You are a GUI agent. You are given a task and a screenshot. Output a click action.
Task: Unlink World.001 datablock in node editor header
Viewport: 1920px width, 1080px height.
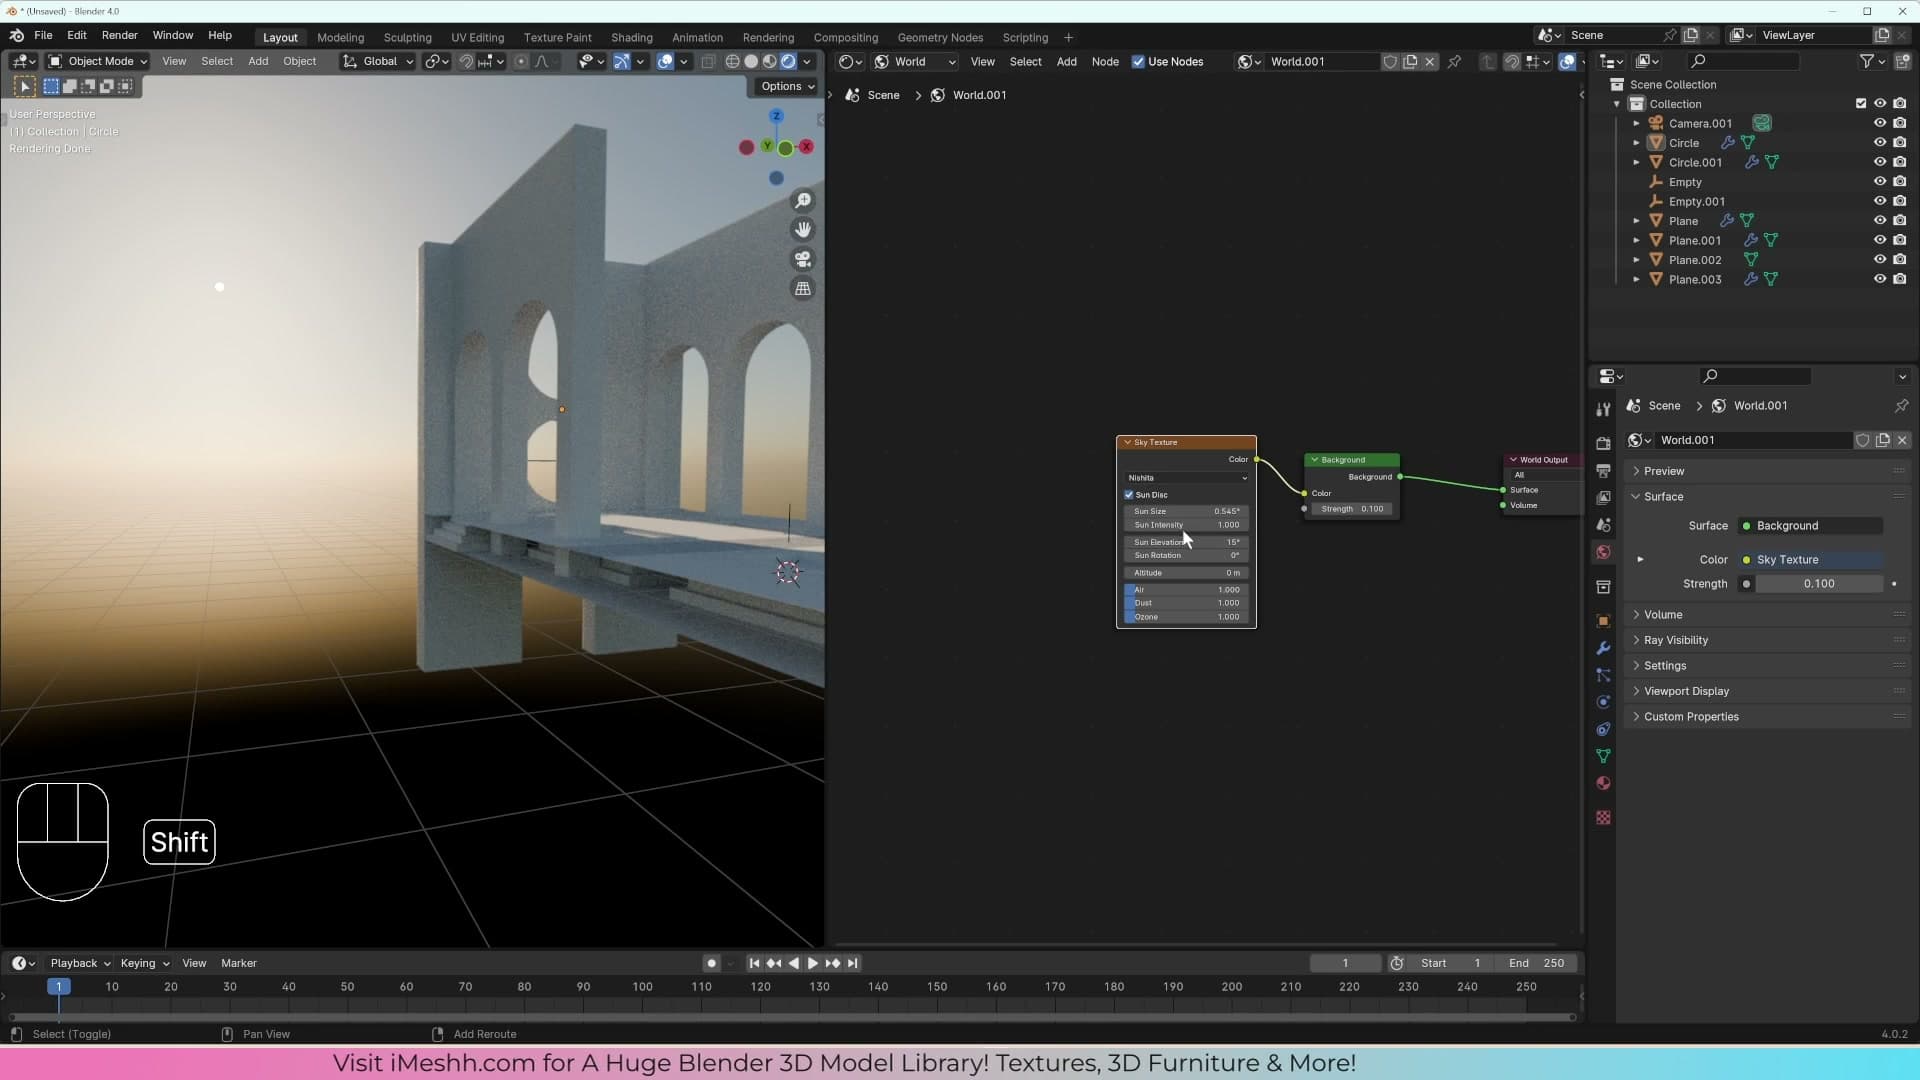[x=1430, y=62]
